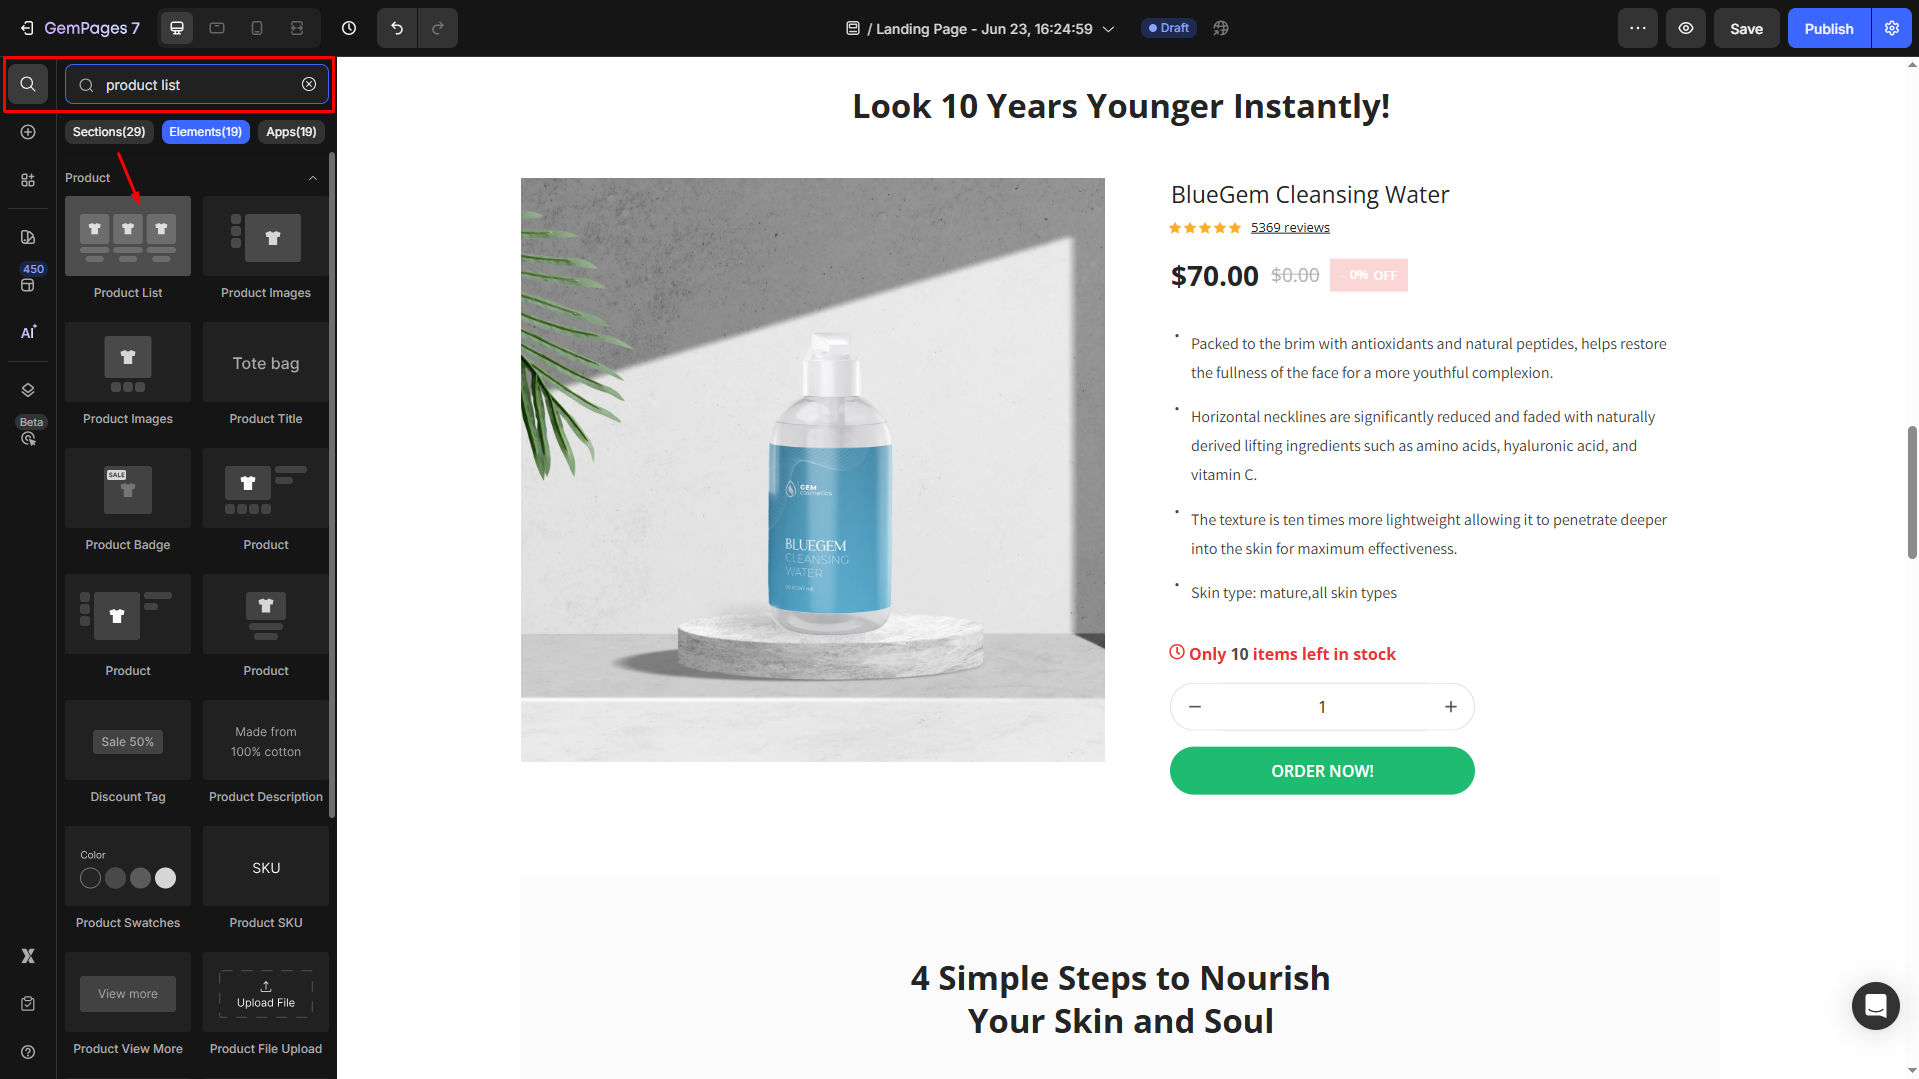
Task: Open the more options menu beside preview
Action: click(x=1637, y=28)
